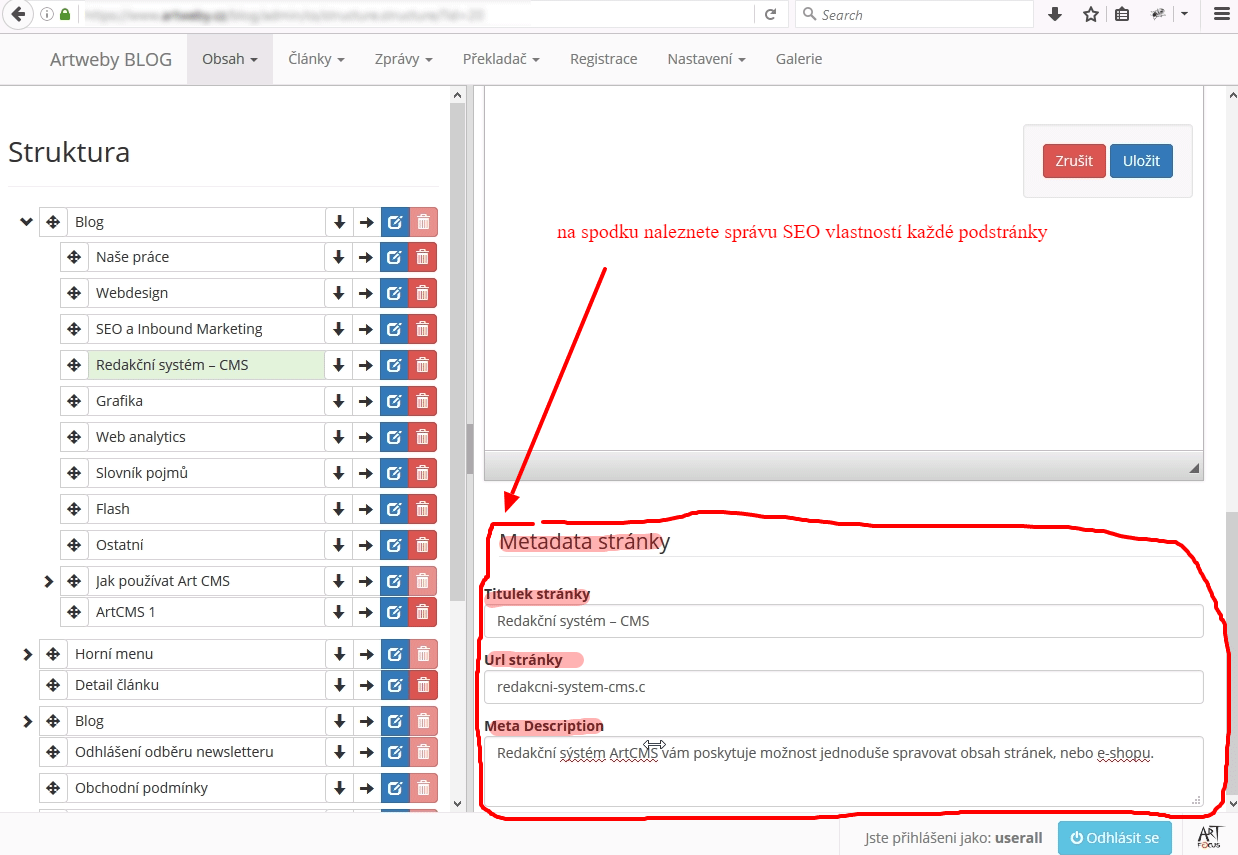This screenshot has width=1238, height=855.
Task: Reload the page with the refresh icon
Action: click(770, 14)
